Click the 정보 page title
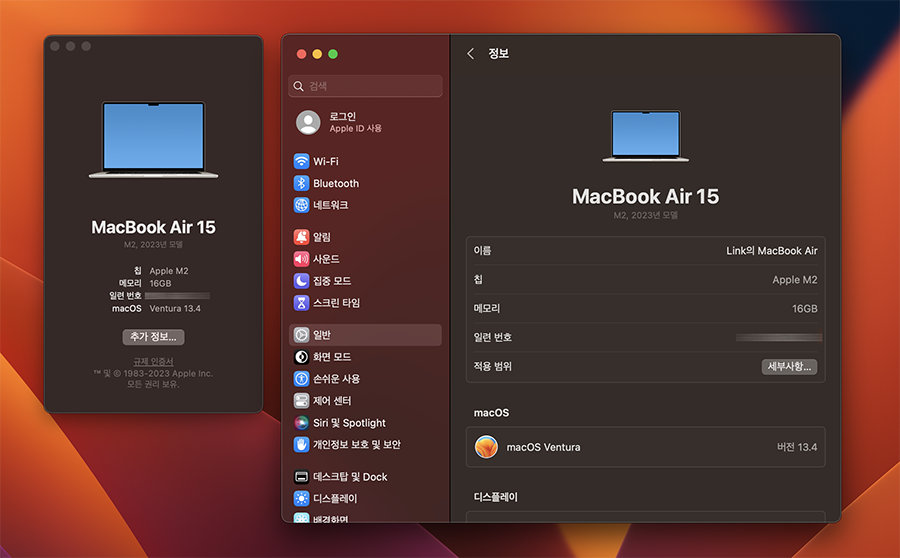Image resolution: width=900 pixels, height=558 pixels. [x=498, y=53]
